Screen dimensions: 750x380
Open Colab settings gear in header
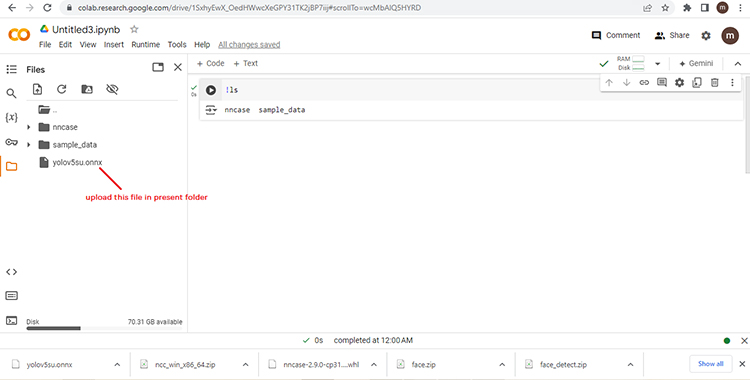click(x=706, y=35)
